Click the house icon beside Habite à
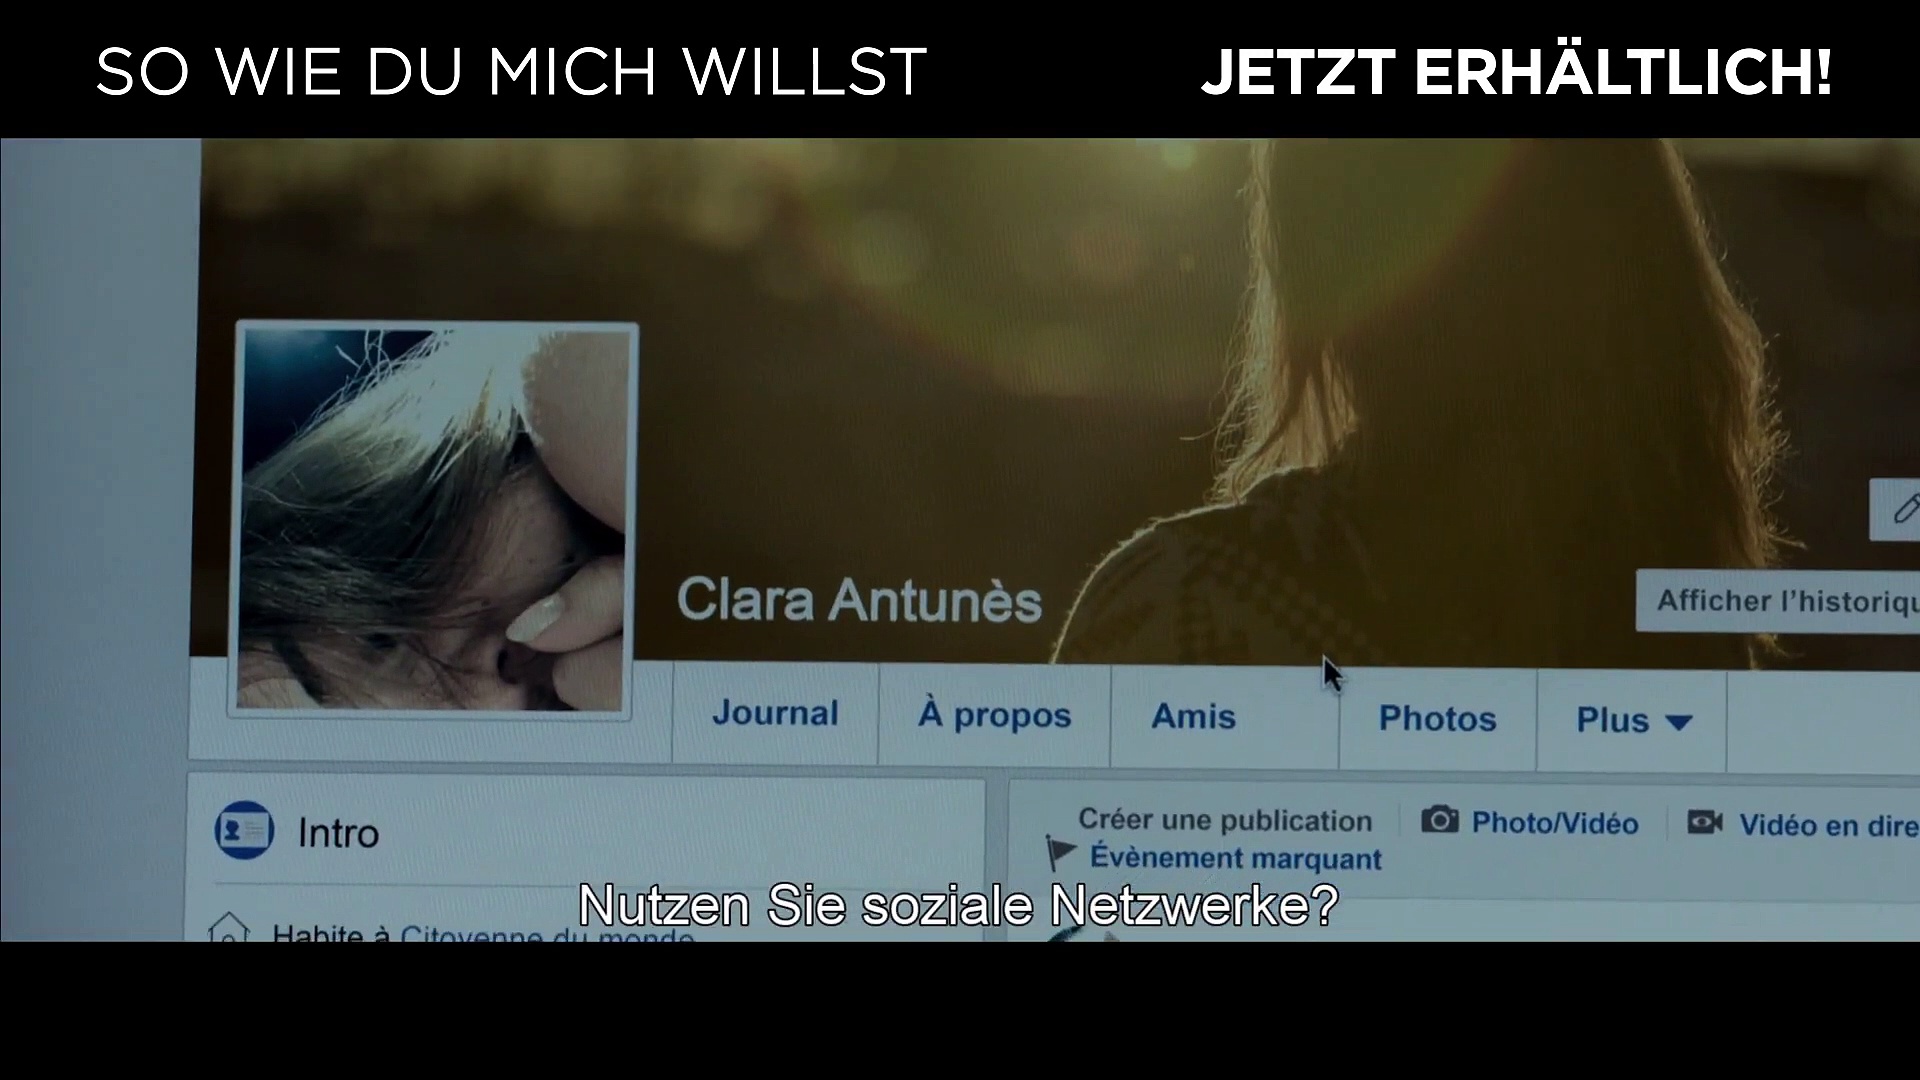This screenshot has width=1920, height=1080. (x=228, y=931)
